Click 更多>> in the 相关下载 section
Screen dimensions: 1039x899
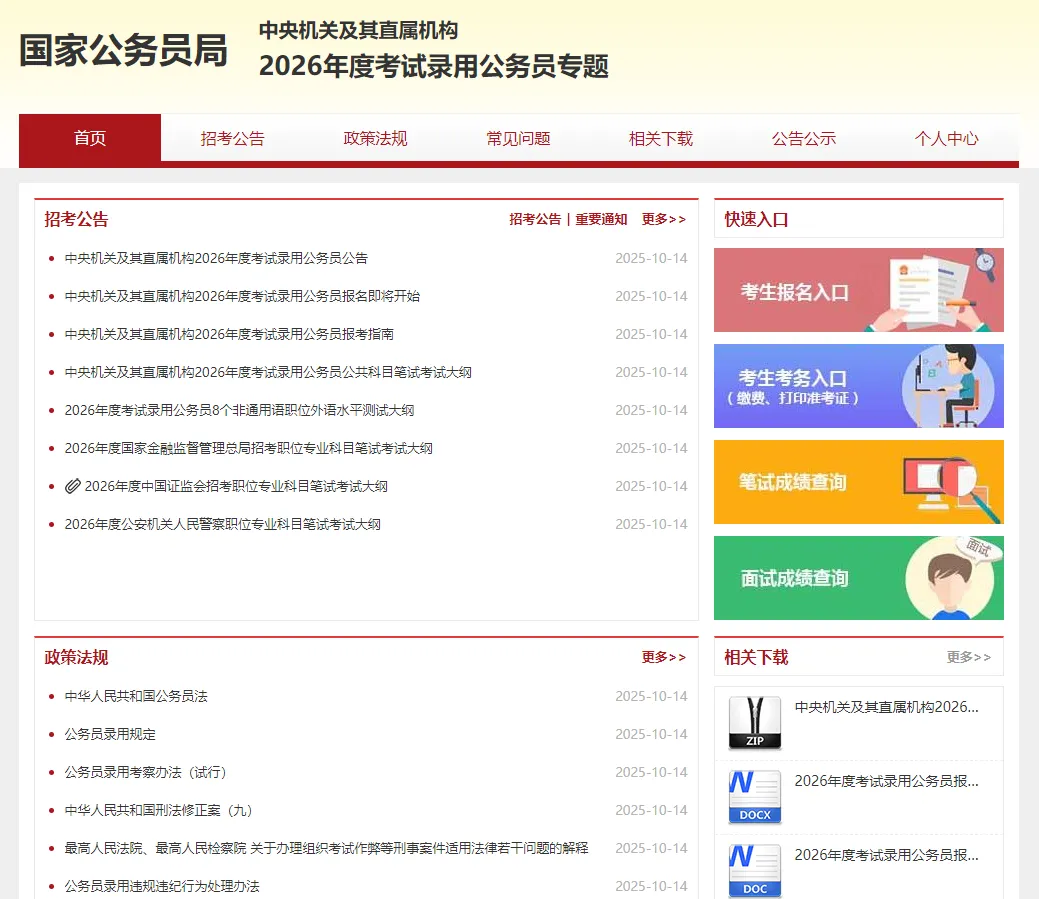click(x=968, y=657)
